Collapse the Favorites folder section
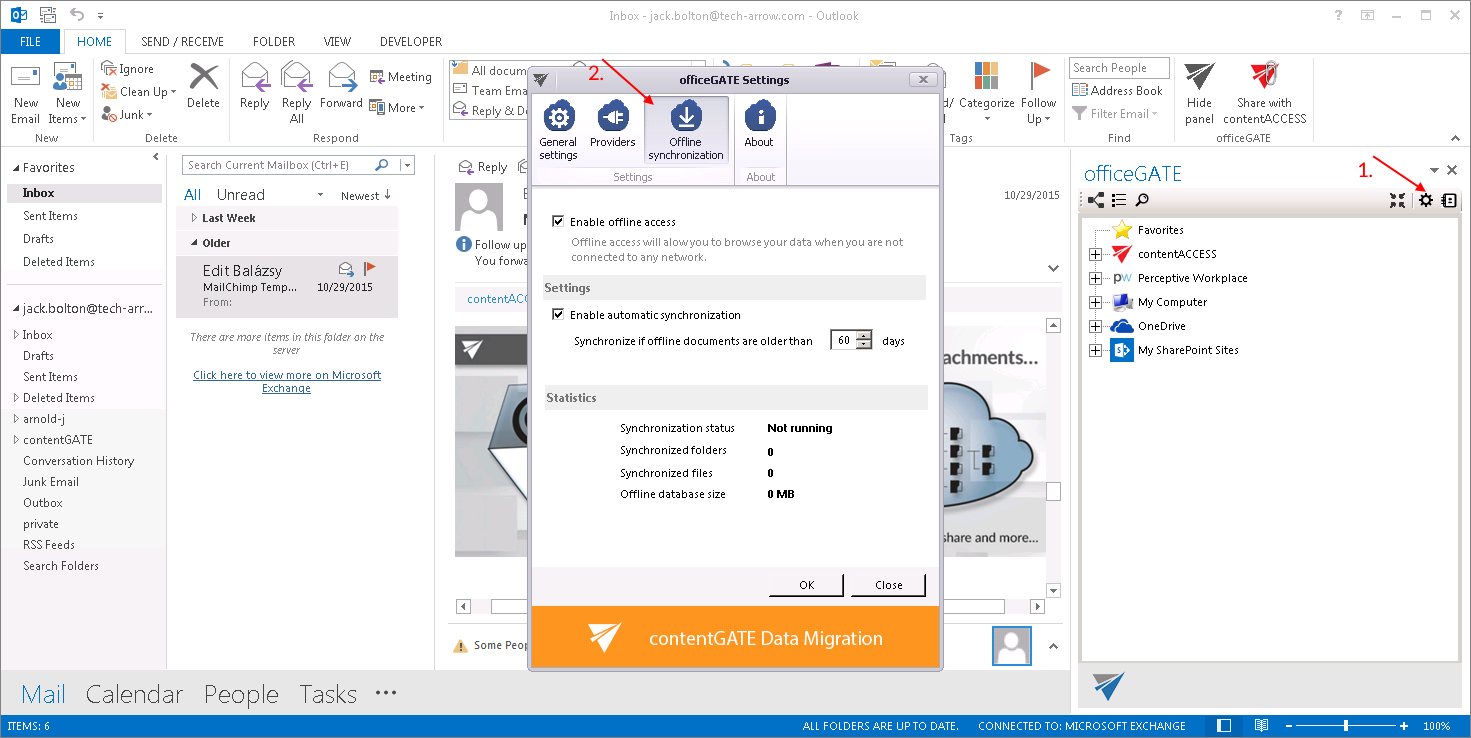 15,168
